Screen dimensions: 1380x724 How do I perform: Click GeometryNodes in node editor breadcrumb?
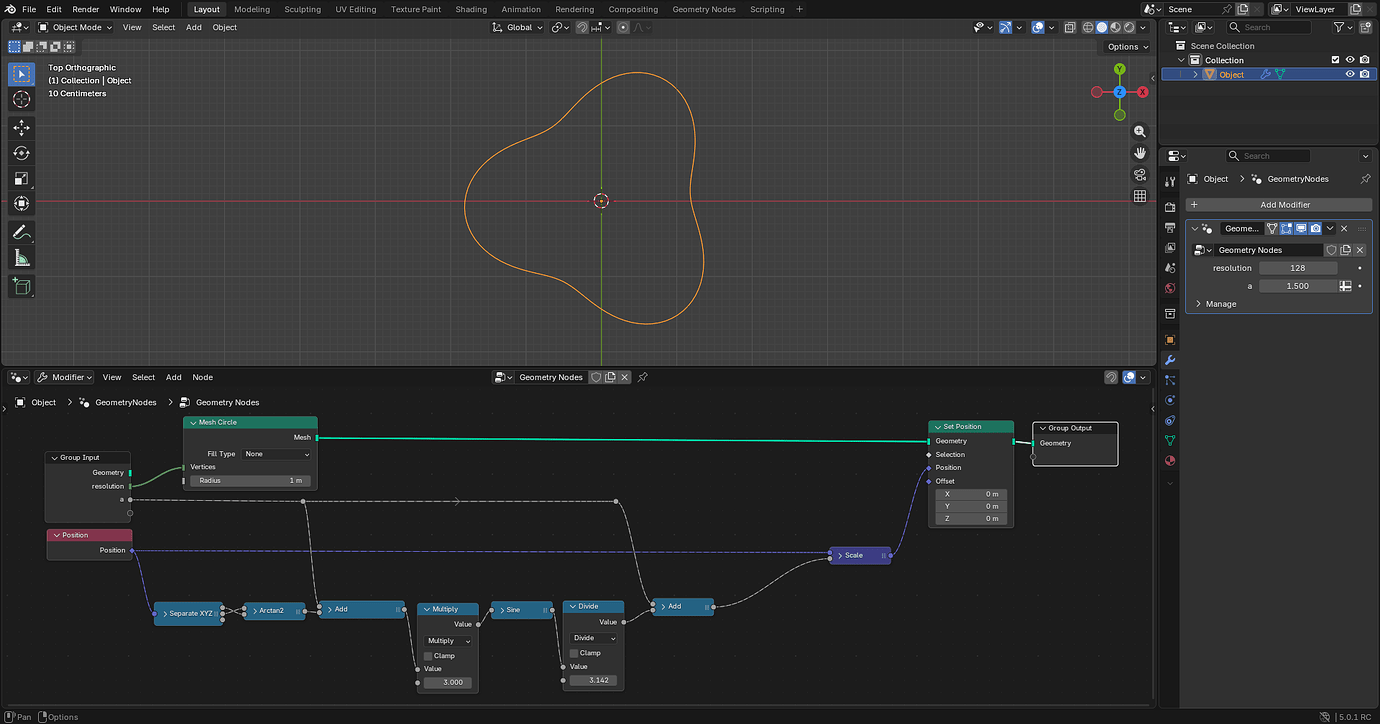click(126, 402)
